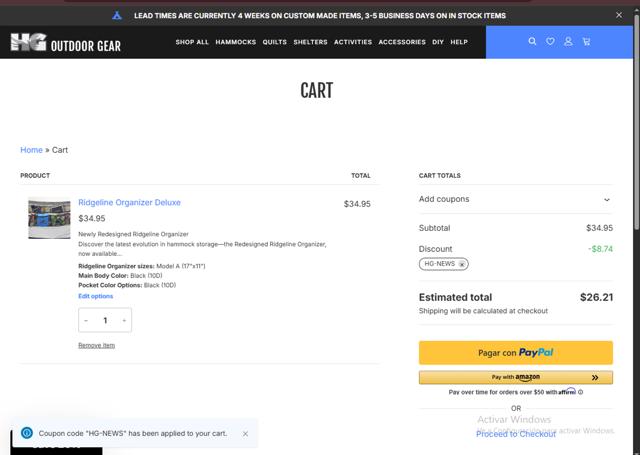640x455 pixels.
Task: Click the Cart breadcrumb text
Action: tap(60, 150)
